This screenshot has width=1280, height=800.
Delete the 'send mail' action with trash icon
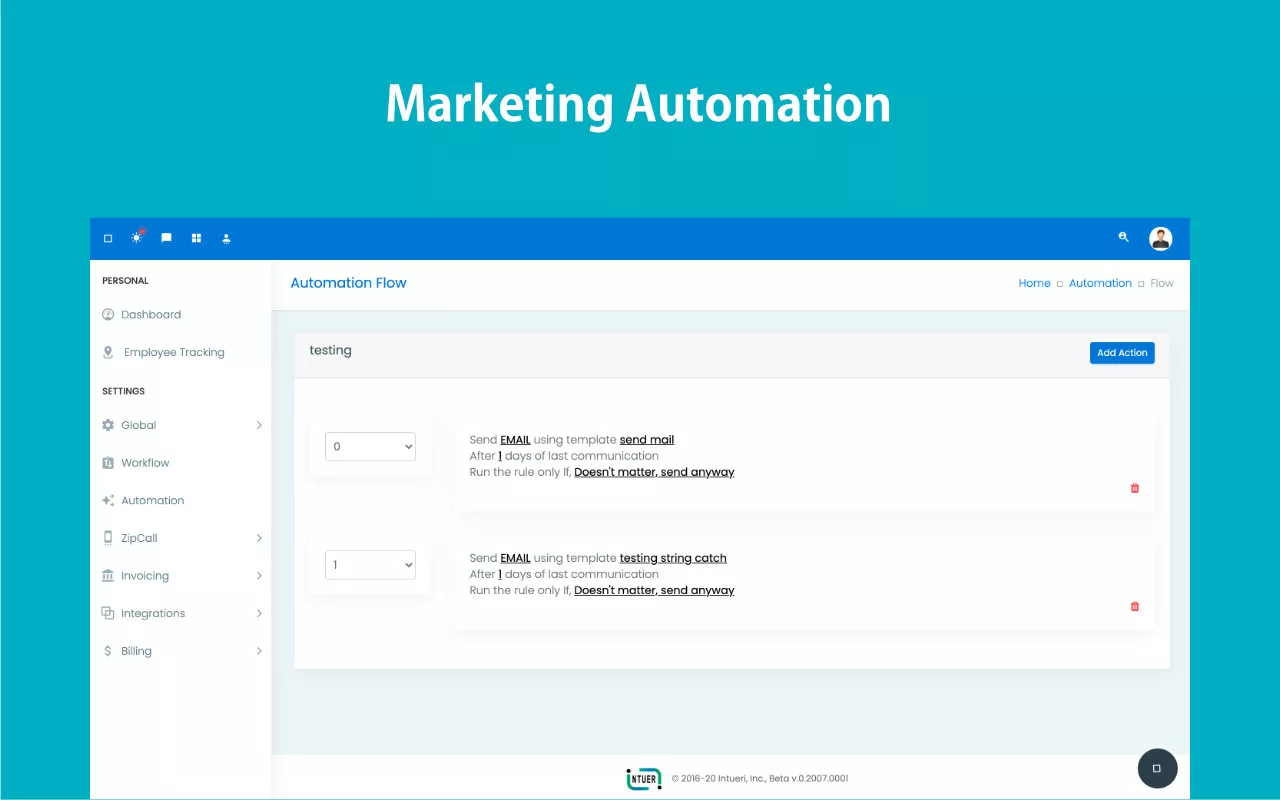1134,488
